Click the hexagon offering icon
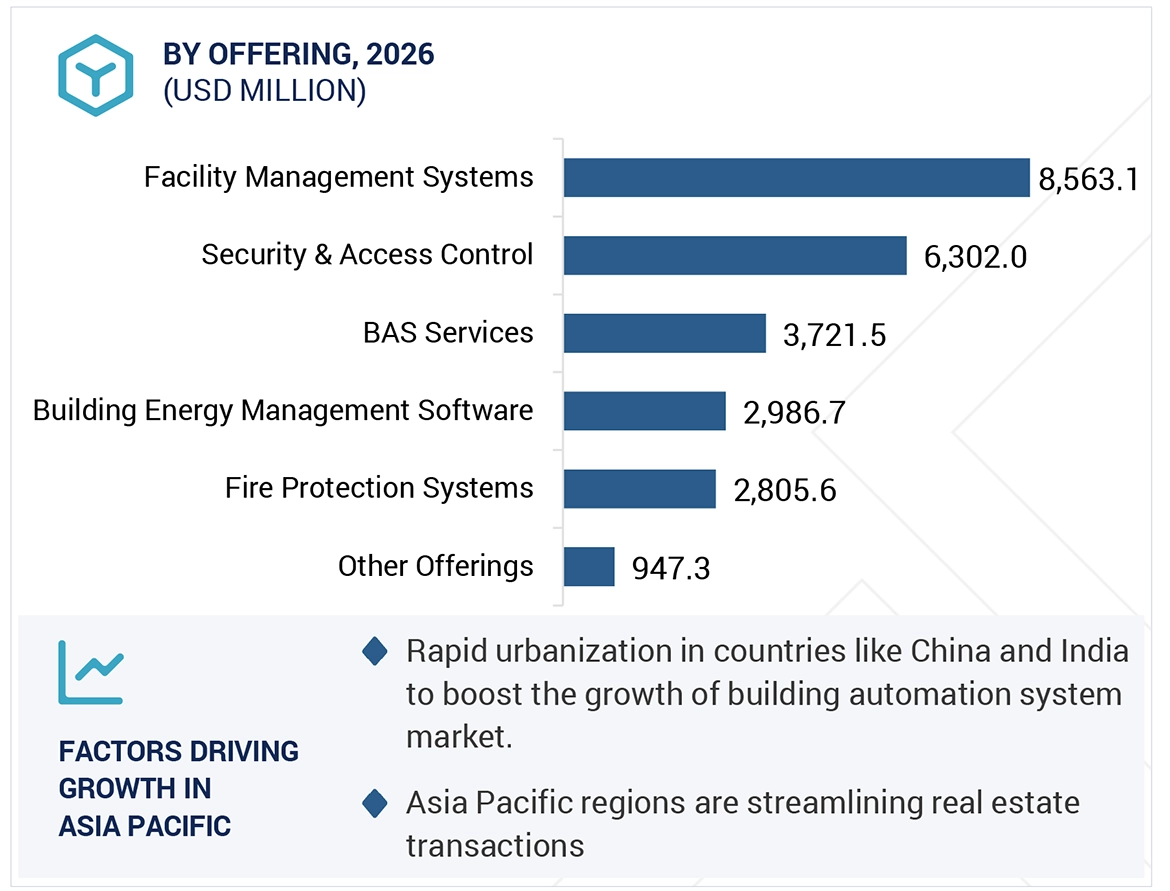 pyautogui.click(x=95, y=75)
